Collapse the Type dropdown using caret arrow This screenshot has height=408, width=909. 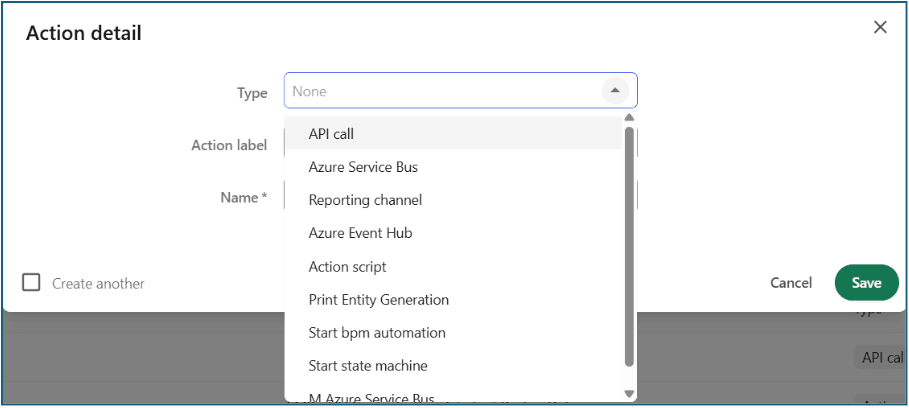pyautogui.click(x=615, y=91)
